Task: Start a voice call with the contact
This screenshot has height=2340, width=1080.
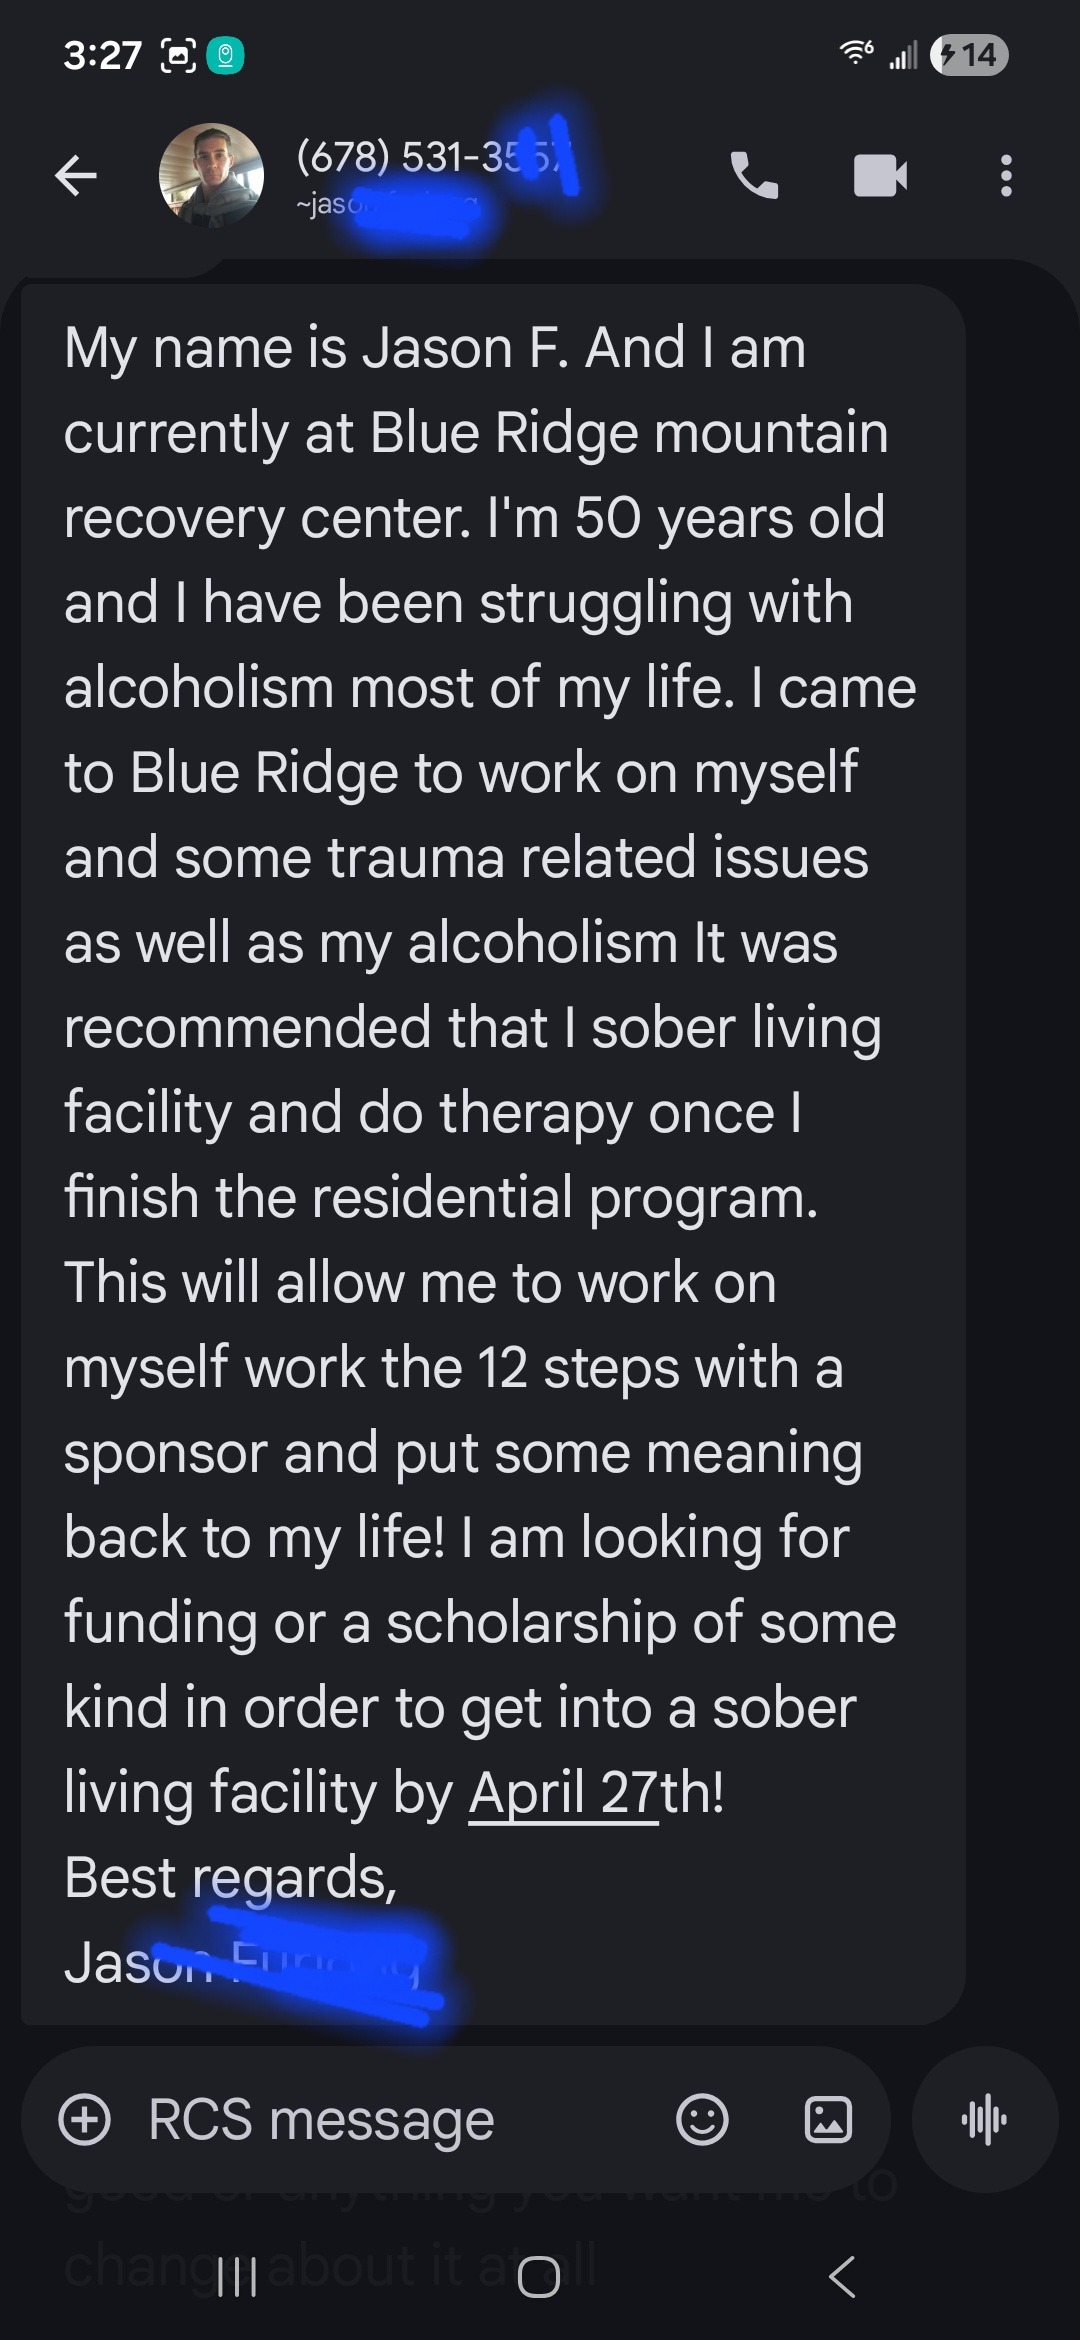Action: (754, 176)
